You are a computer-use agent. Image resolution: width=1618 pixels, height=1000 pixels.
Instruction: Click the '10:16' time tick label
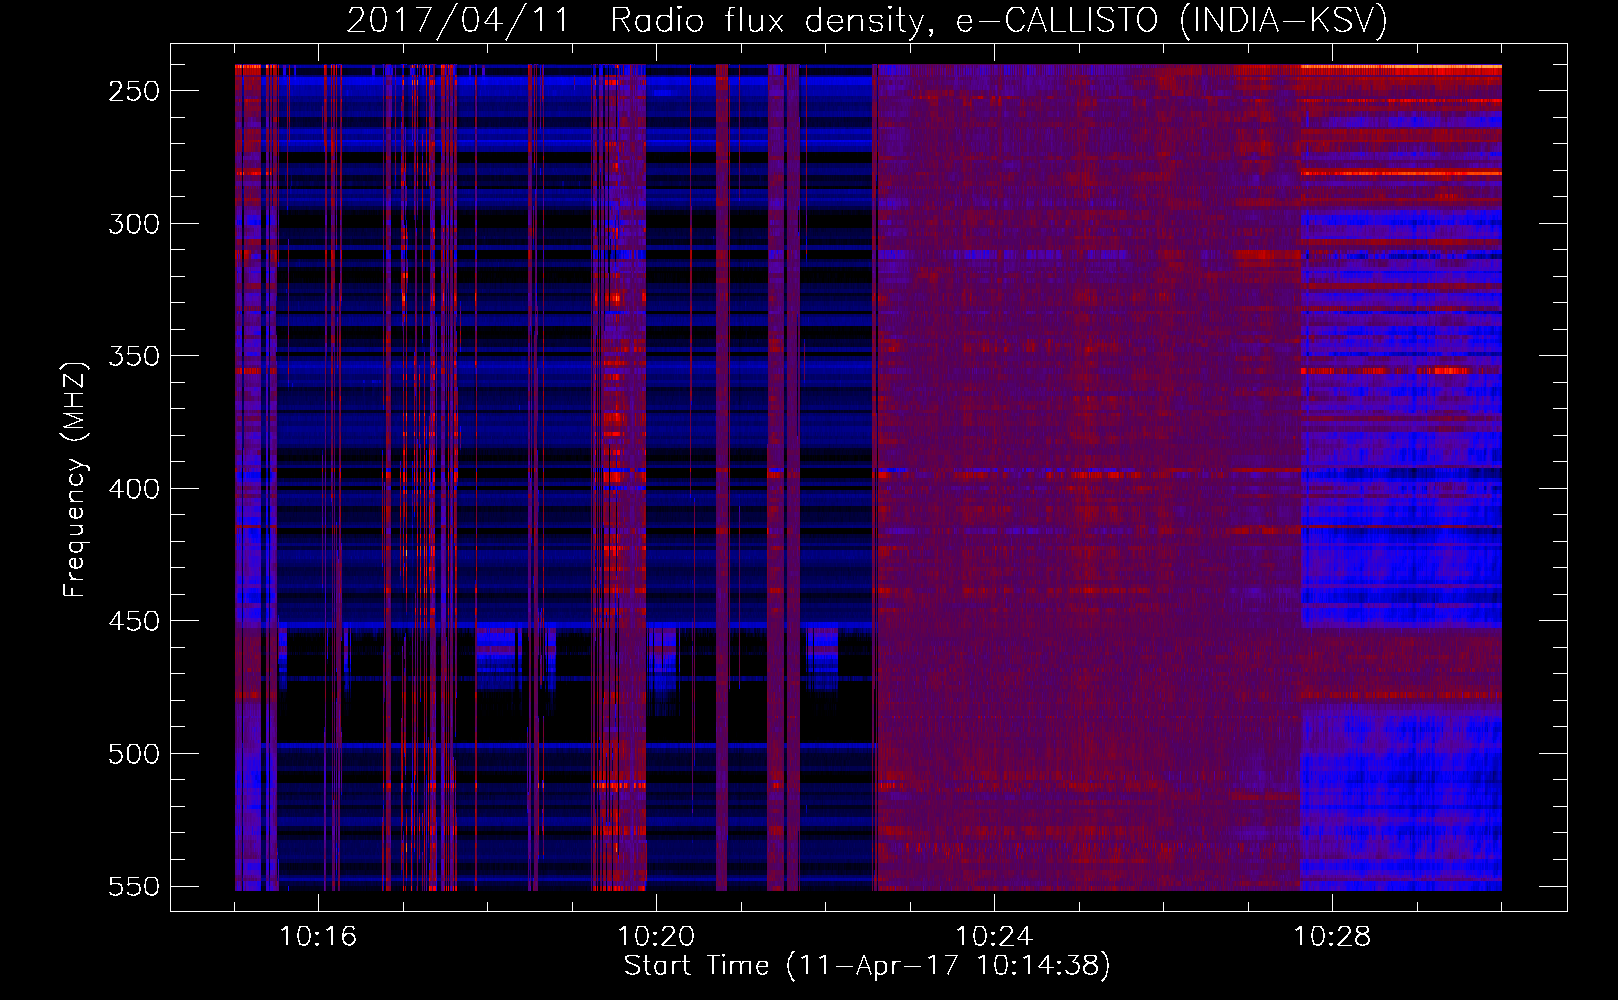(x=318, y=937)
